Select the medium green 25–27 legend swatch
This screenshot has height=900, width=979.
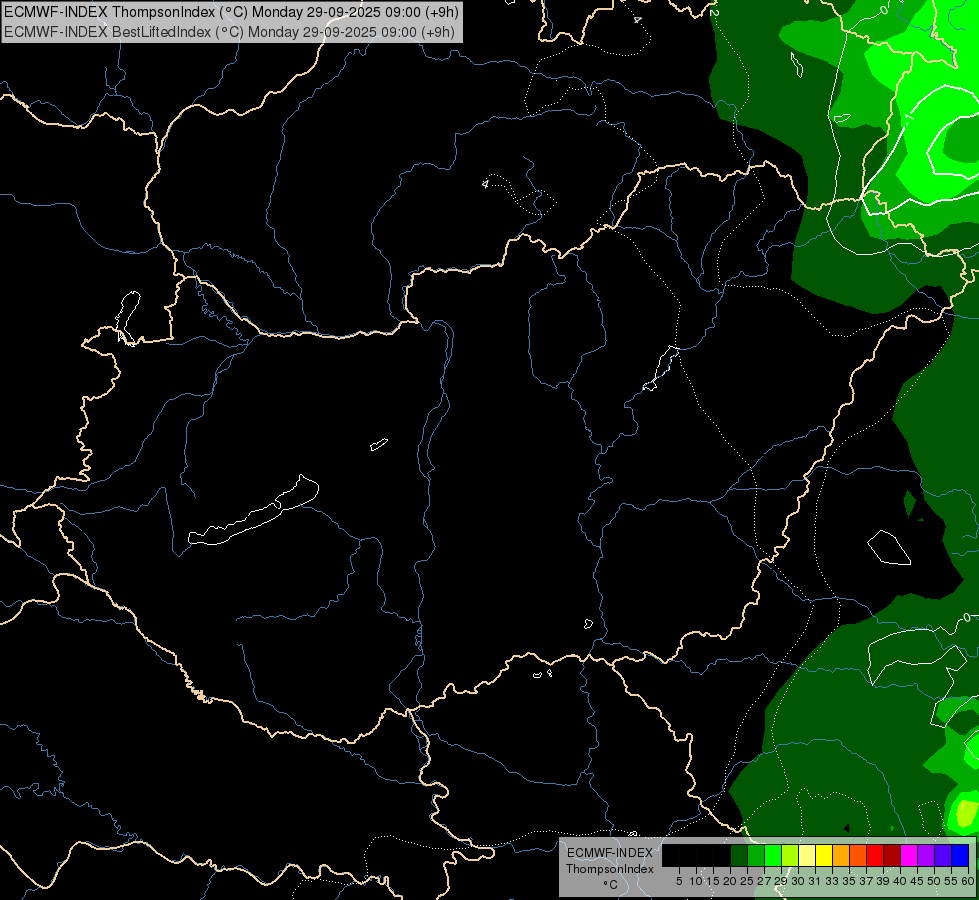click(x=756, y=855)
